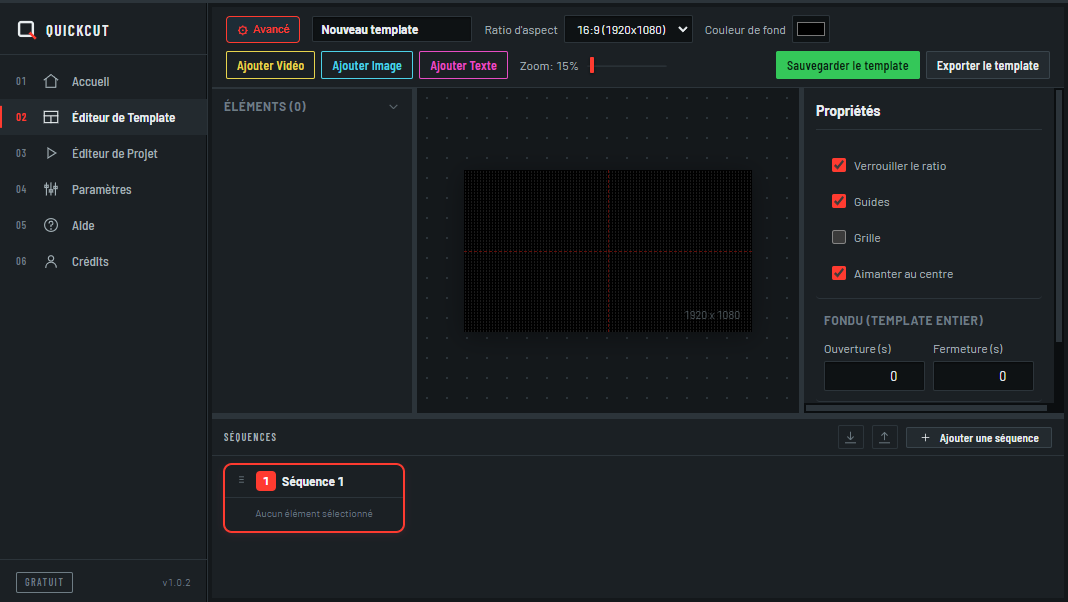The width and height of the screenshot is (1068, 602).
Task: Click the Ajouter Image button
Action: tap(367, 65)
